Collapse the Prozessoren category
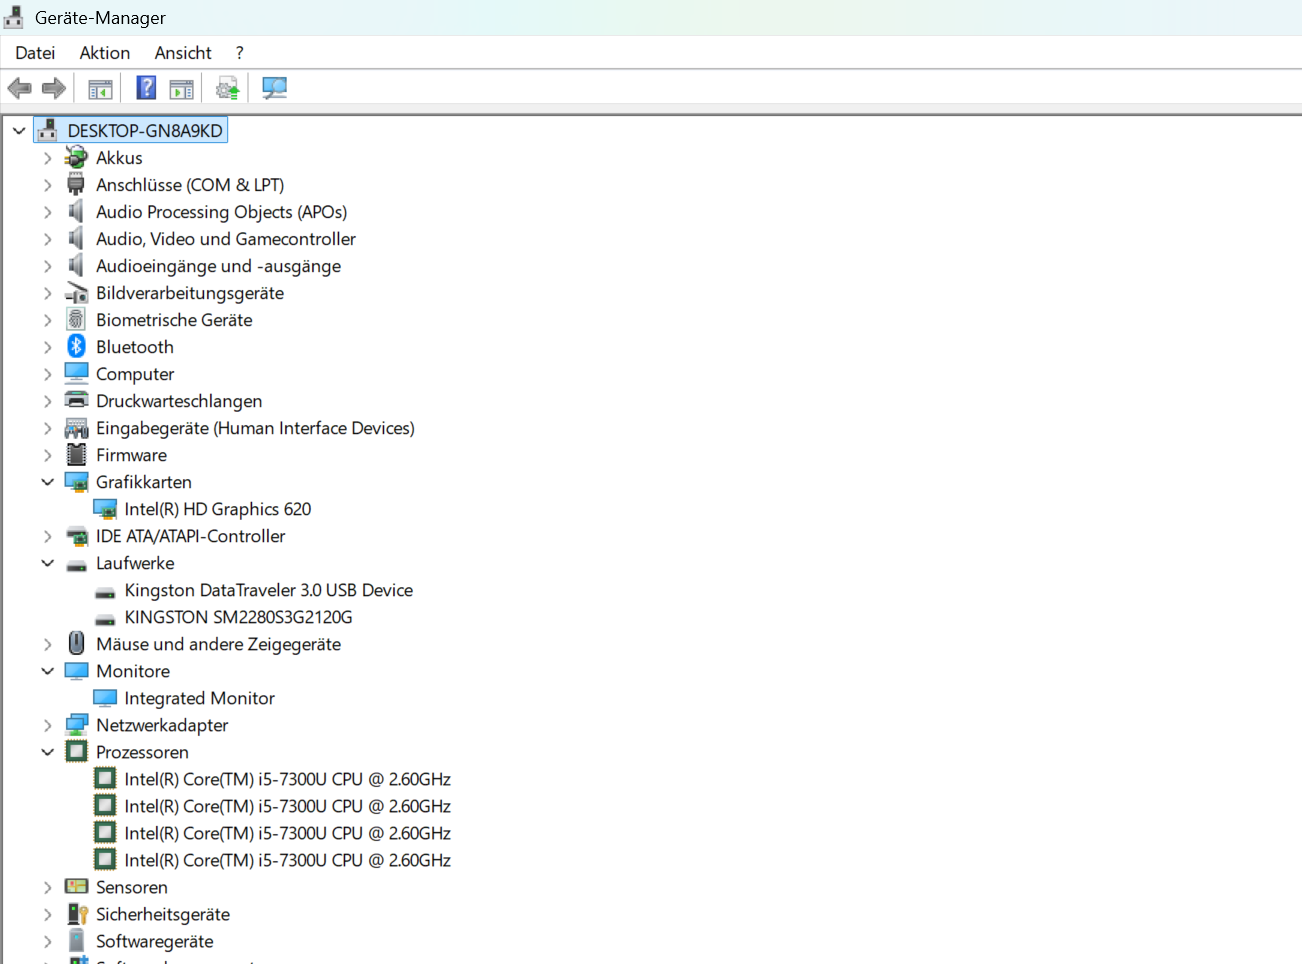The height and width of the screenshot is (964, 1302). [x=47, y=752]
